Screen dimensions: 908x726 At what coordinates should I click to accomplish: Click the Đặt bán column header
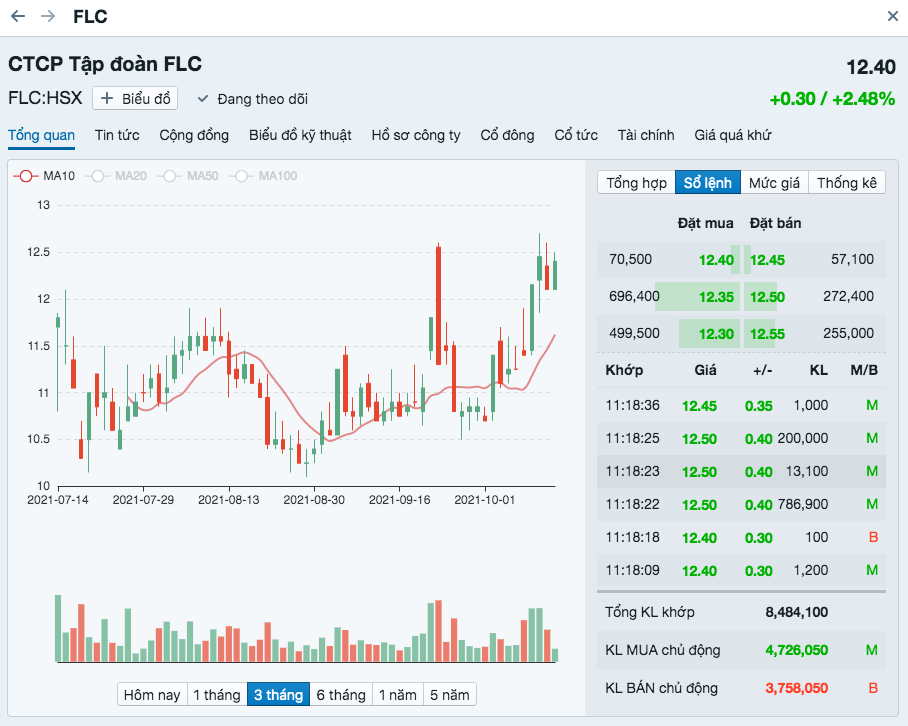coord(775,223)
